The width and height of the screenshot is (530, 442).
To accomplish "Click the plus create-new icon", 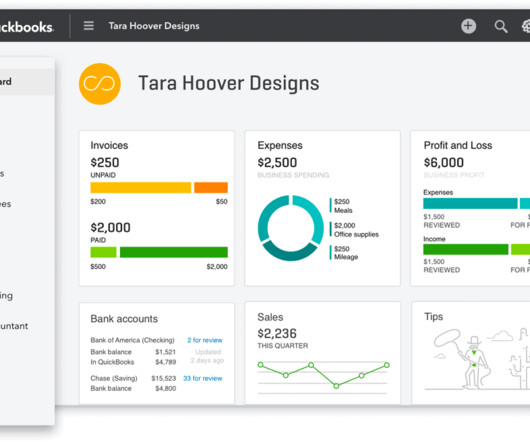I will (468, 26).
